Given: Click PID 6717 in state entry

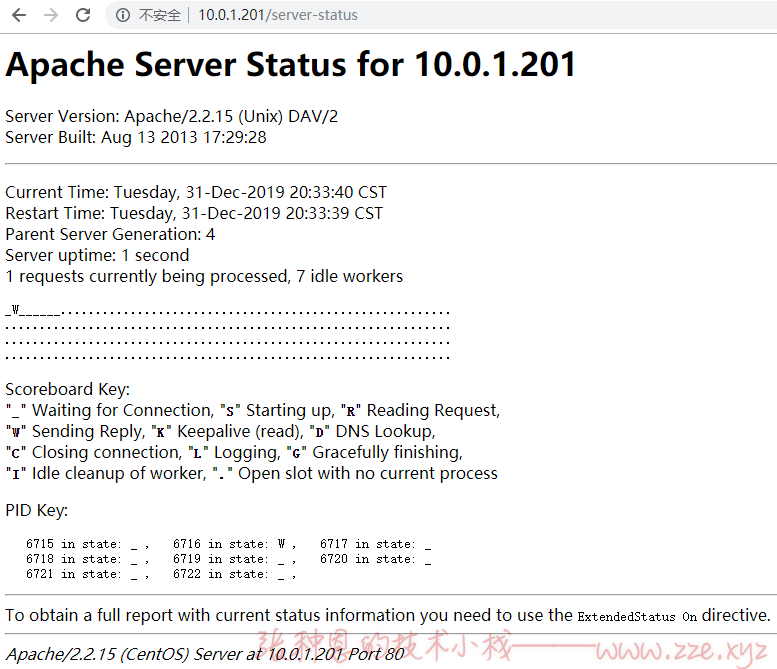Looking at the screenshot, I should click(x=376, y=544).
